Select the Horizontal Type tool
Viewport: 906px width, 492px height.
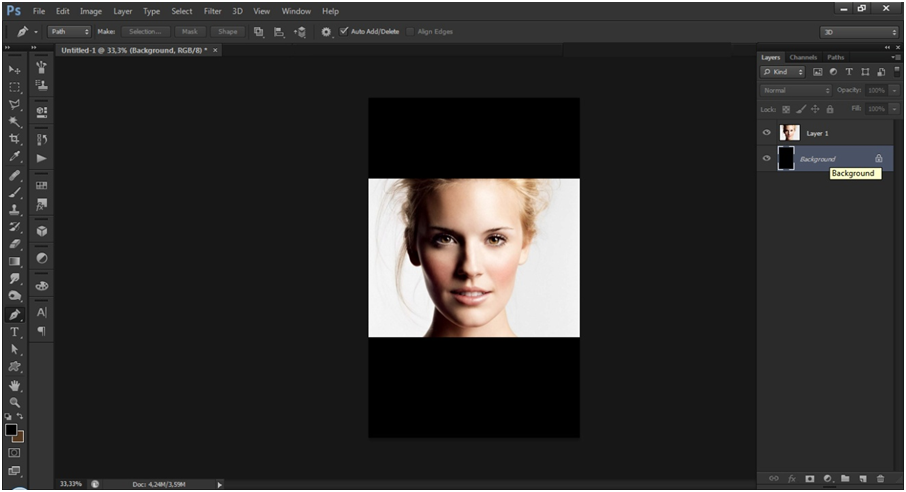coord(15,332)
